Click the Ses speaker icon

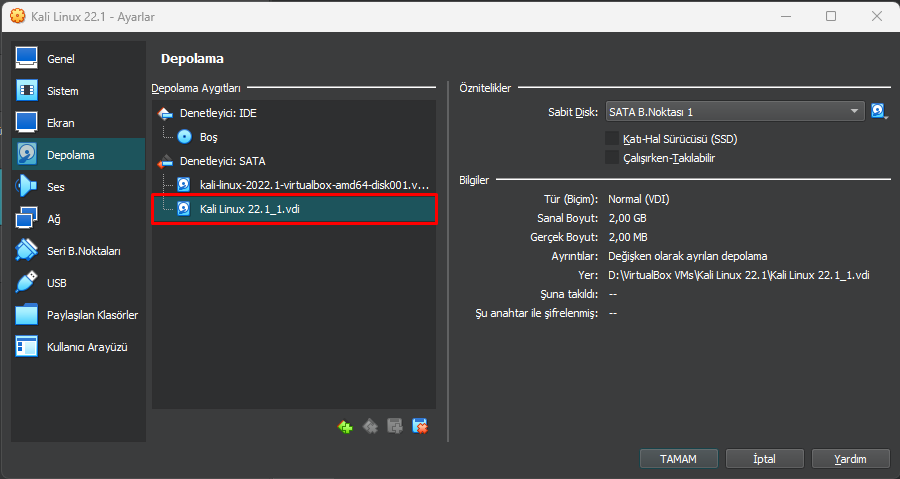tap(26, 186)
